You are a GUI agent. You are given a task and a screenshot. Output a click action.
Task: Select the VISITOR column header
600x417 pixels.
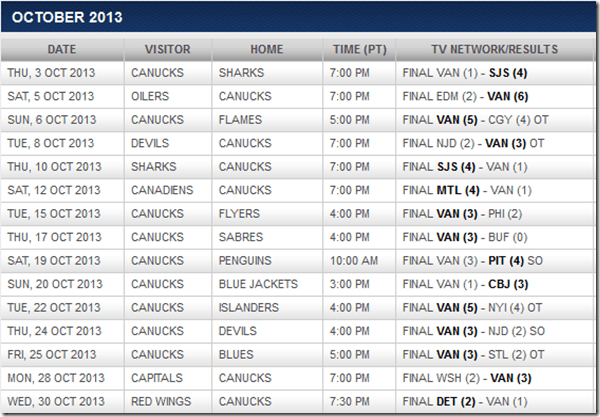coord(167,49)
